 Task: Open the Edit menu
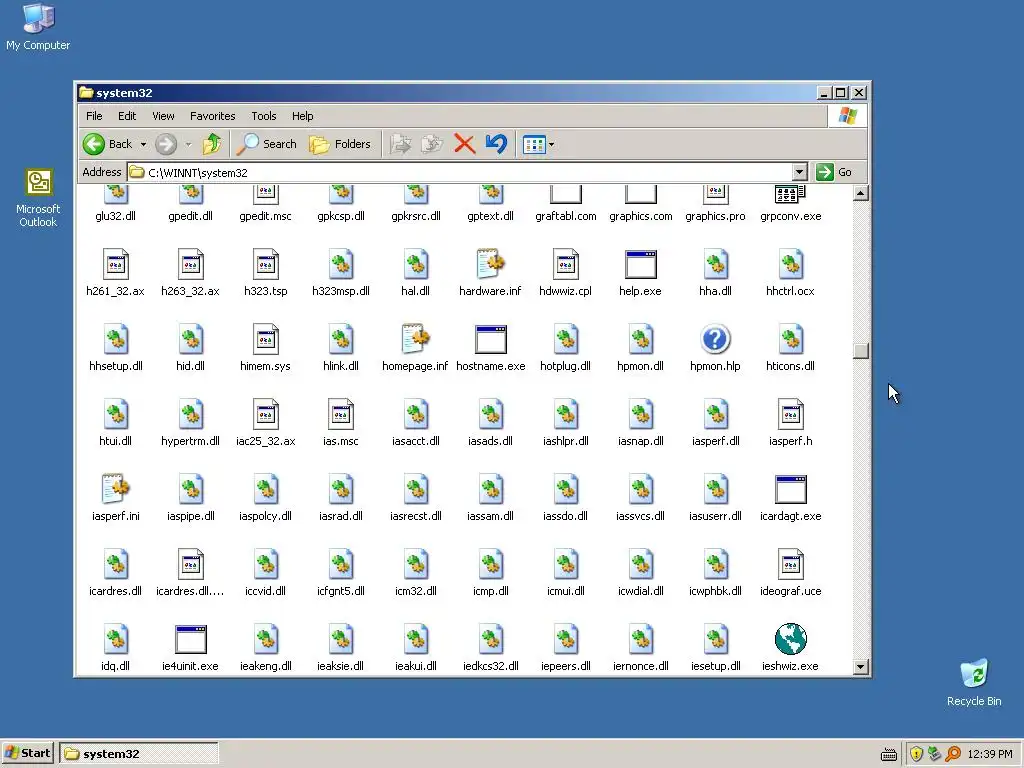click(127, 116)
